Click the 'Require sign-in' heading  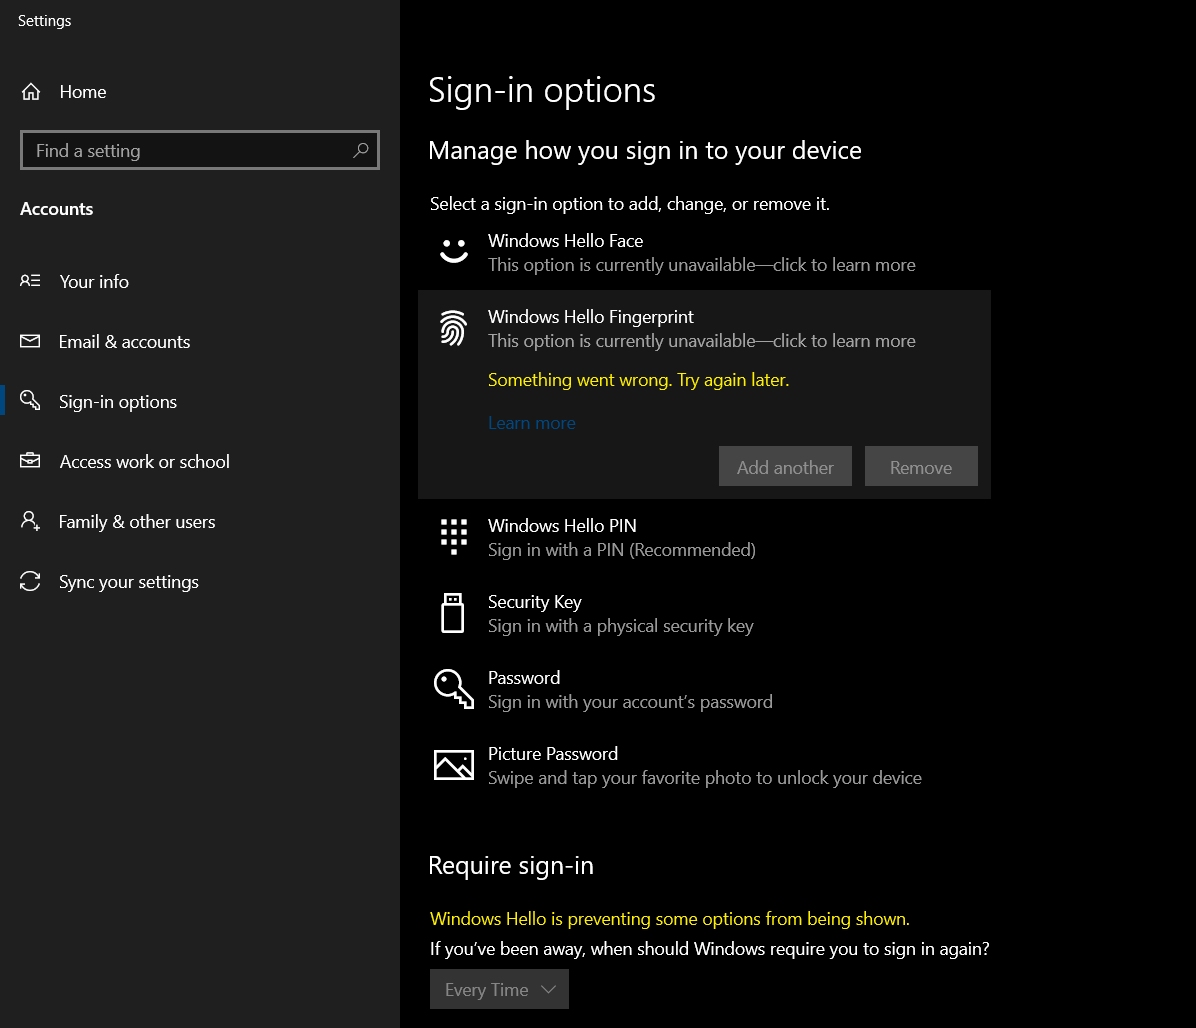point(511,866)
